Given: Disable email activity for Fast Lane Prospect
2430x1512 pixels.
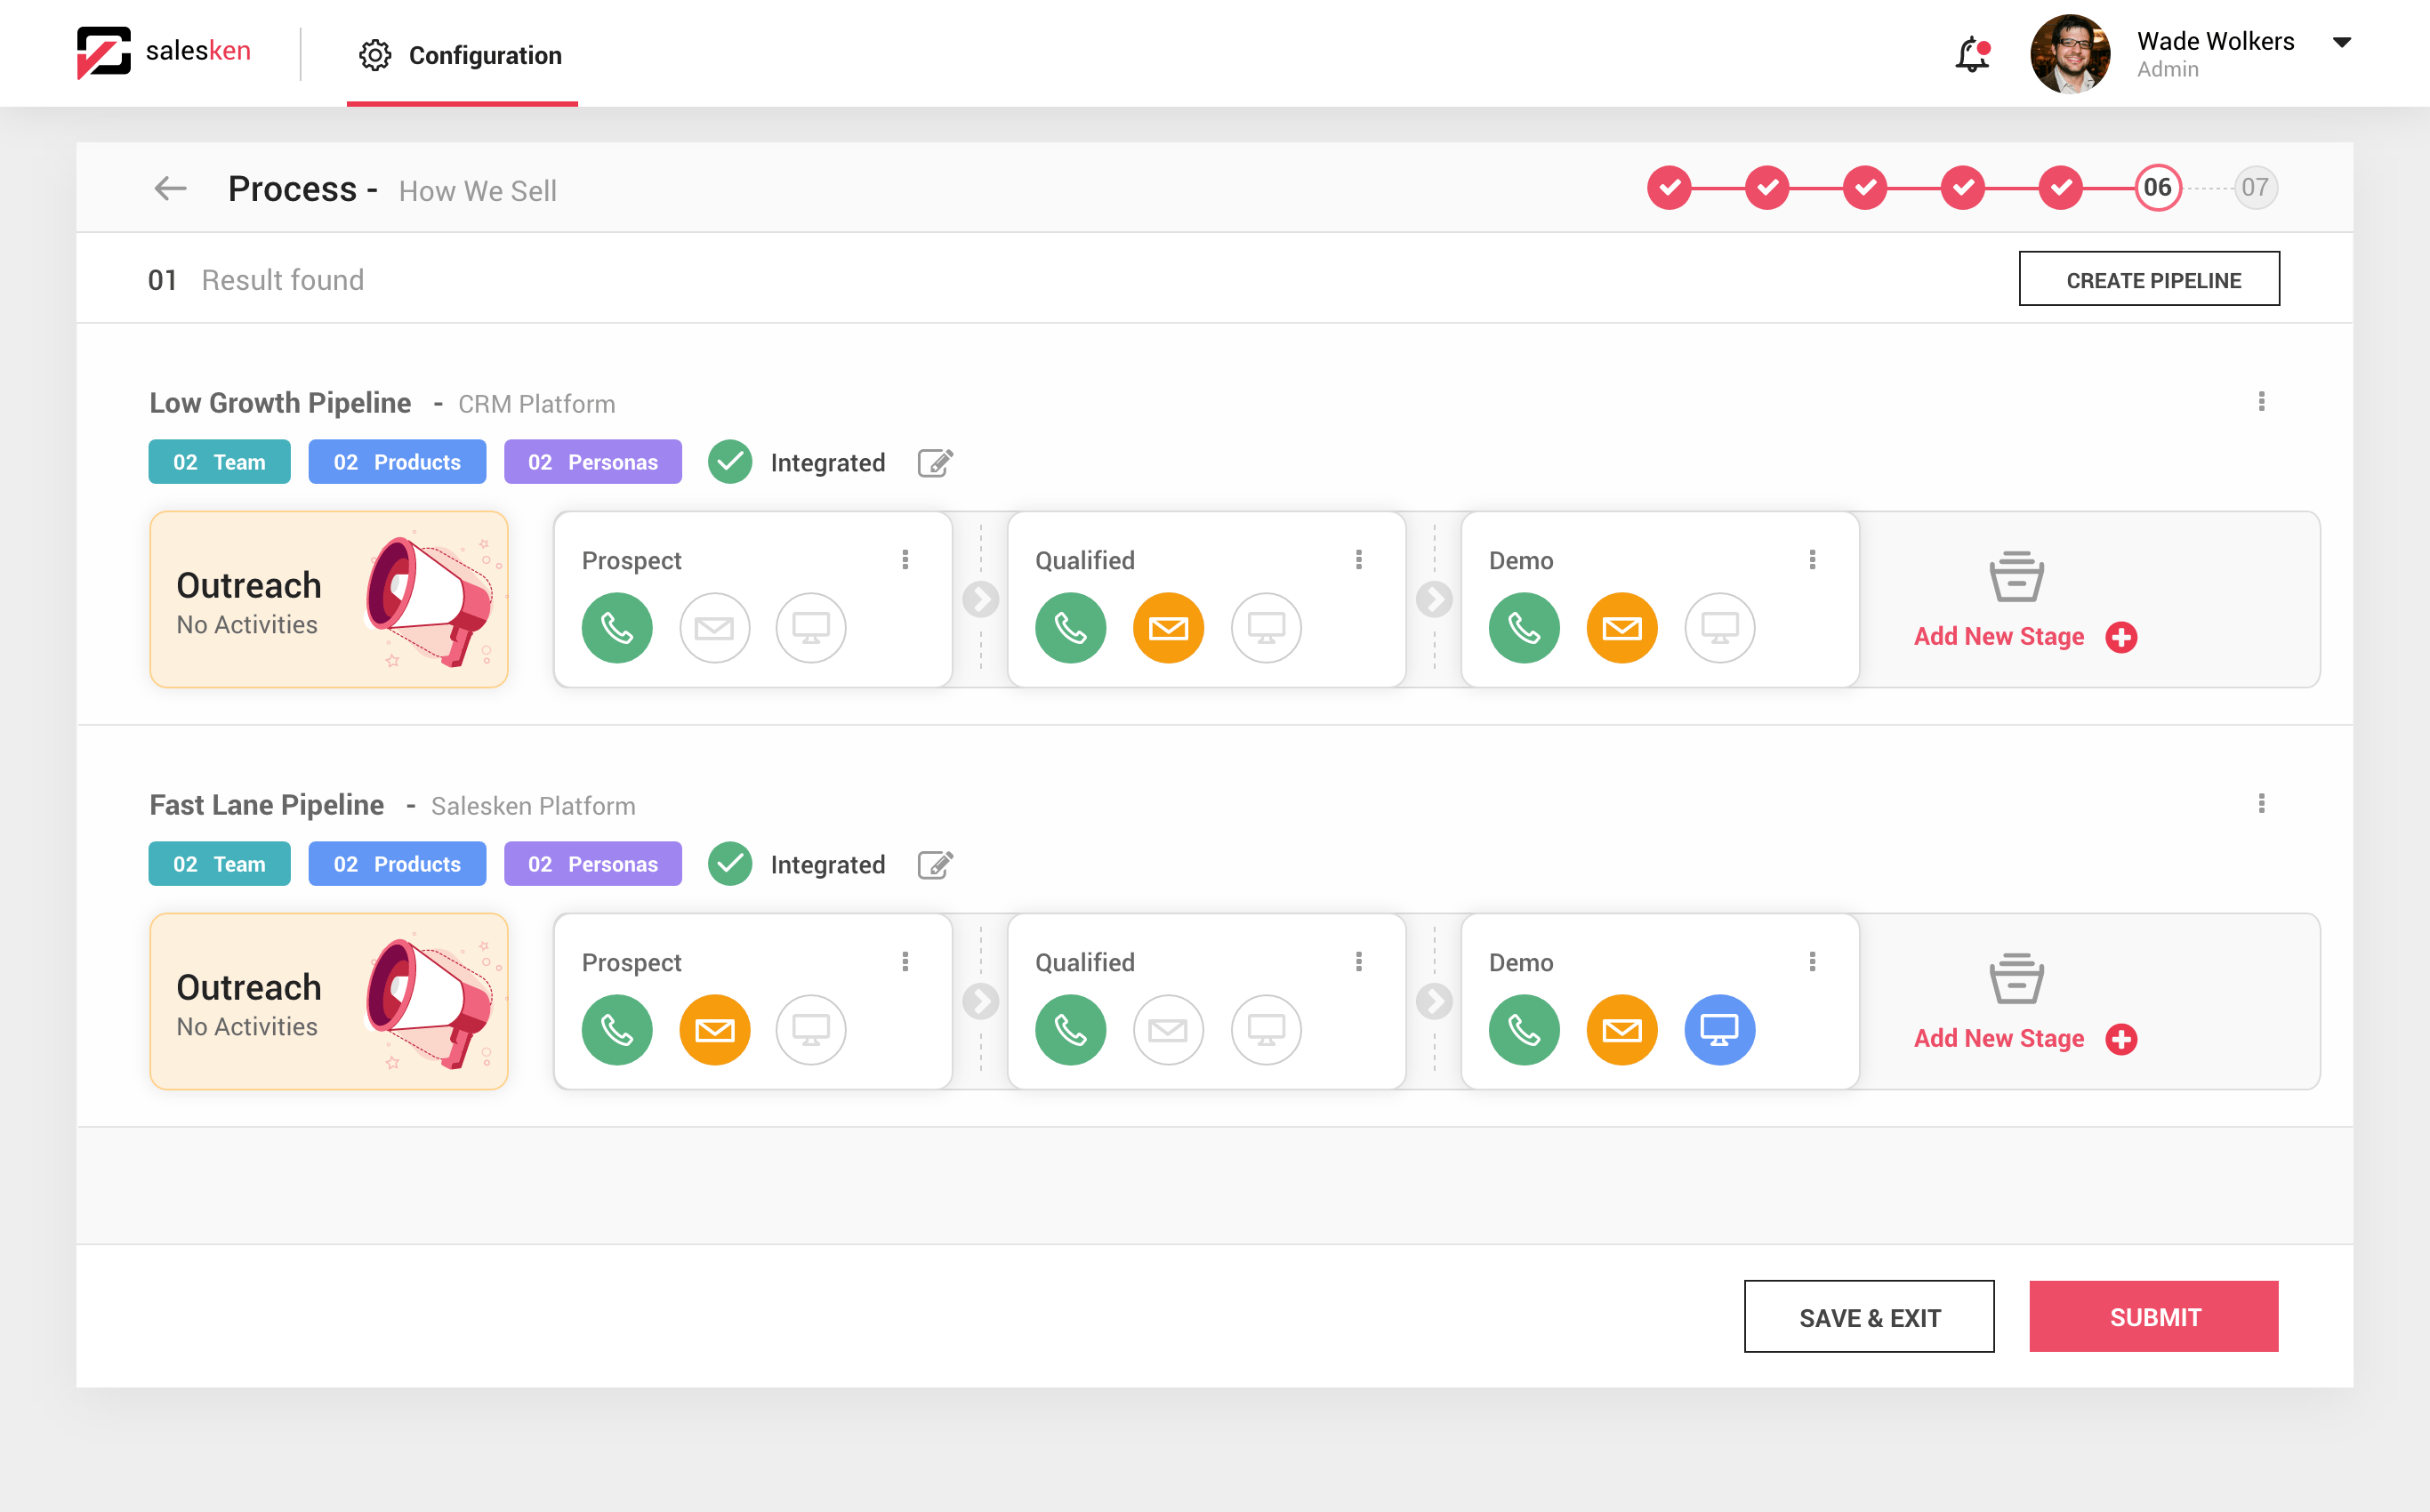Looking at the screenshot, I should click(x=714, y=1029).
